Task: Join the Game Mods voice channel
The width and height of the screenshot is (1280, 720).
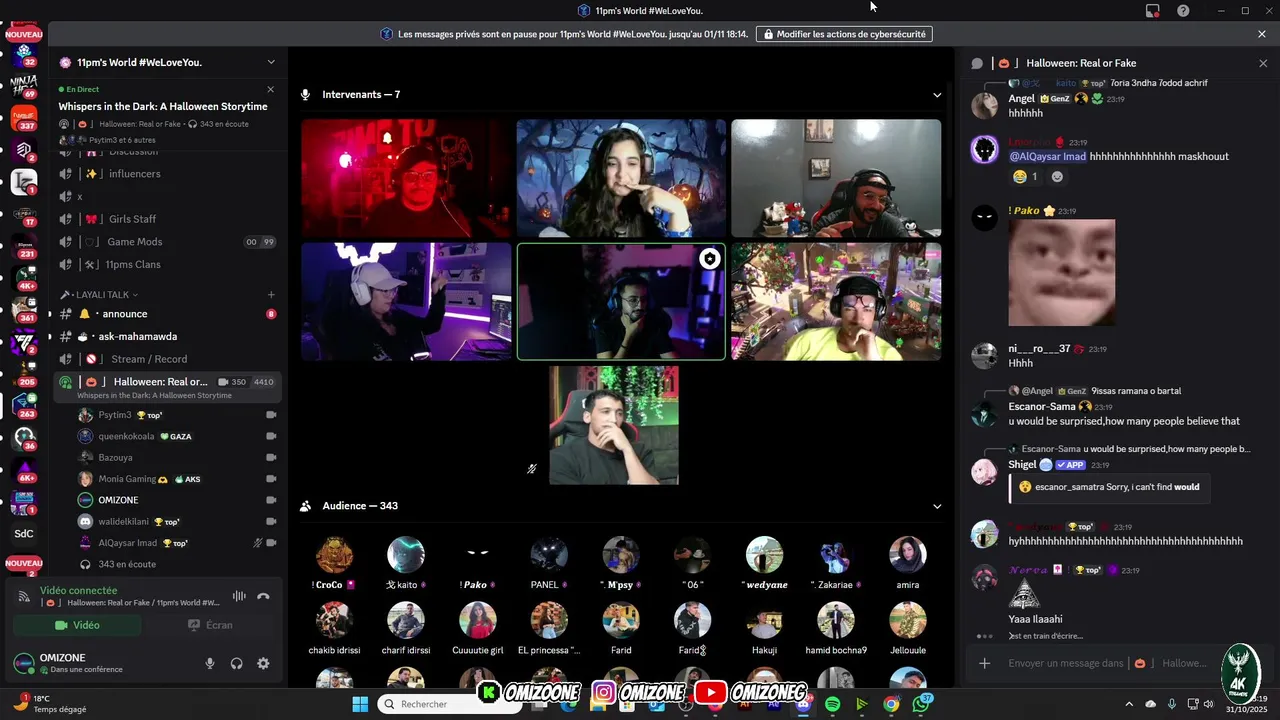Action: (167, 242)
